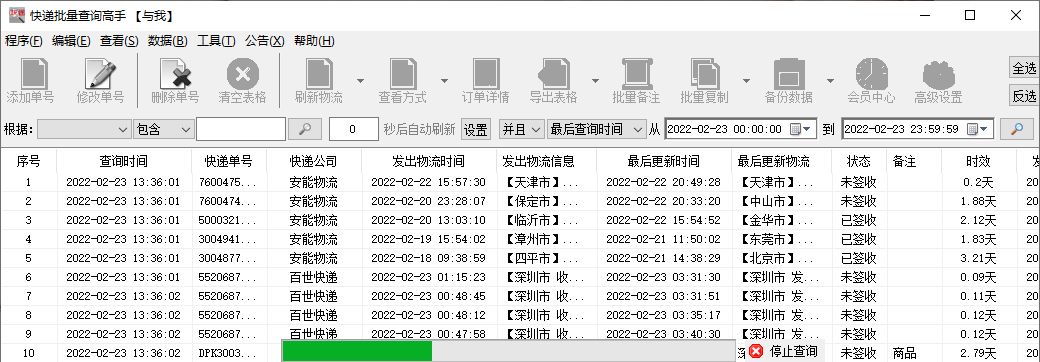The width and height of the screenshot is (1040, 362).
Task: Expand the 导出表格 dropdown arrow
Action: pyautogui.click(x=595, y=81)
